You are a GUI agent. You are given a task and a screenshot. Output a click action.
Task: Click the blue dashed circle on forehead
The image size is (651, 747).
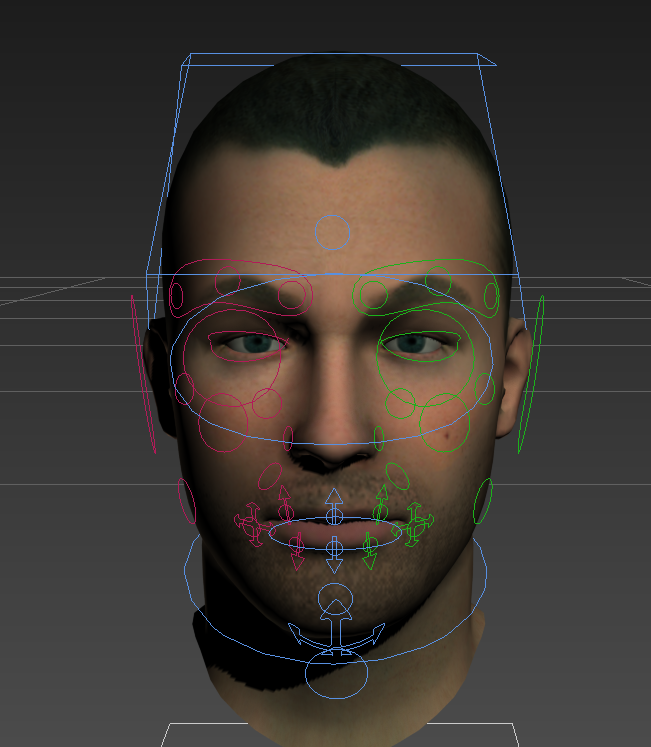(333, 231)
